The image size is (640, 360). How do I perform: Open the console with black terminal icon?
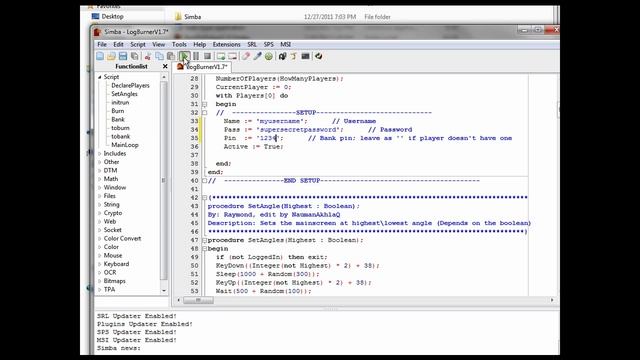(x=305, y=56)
